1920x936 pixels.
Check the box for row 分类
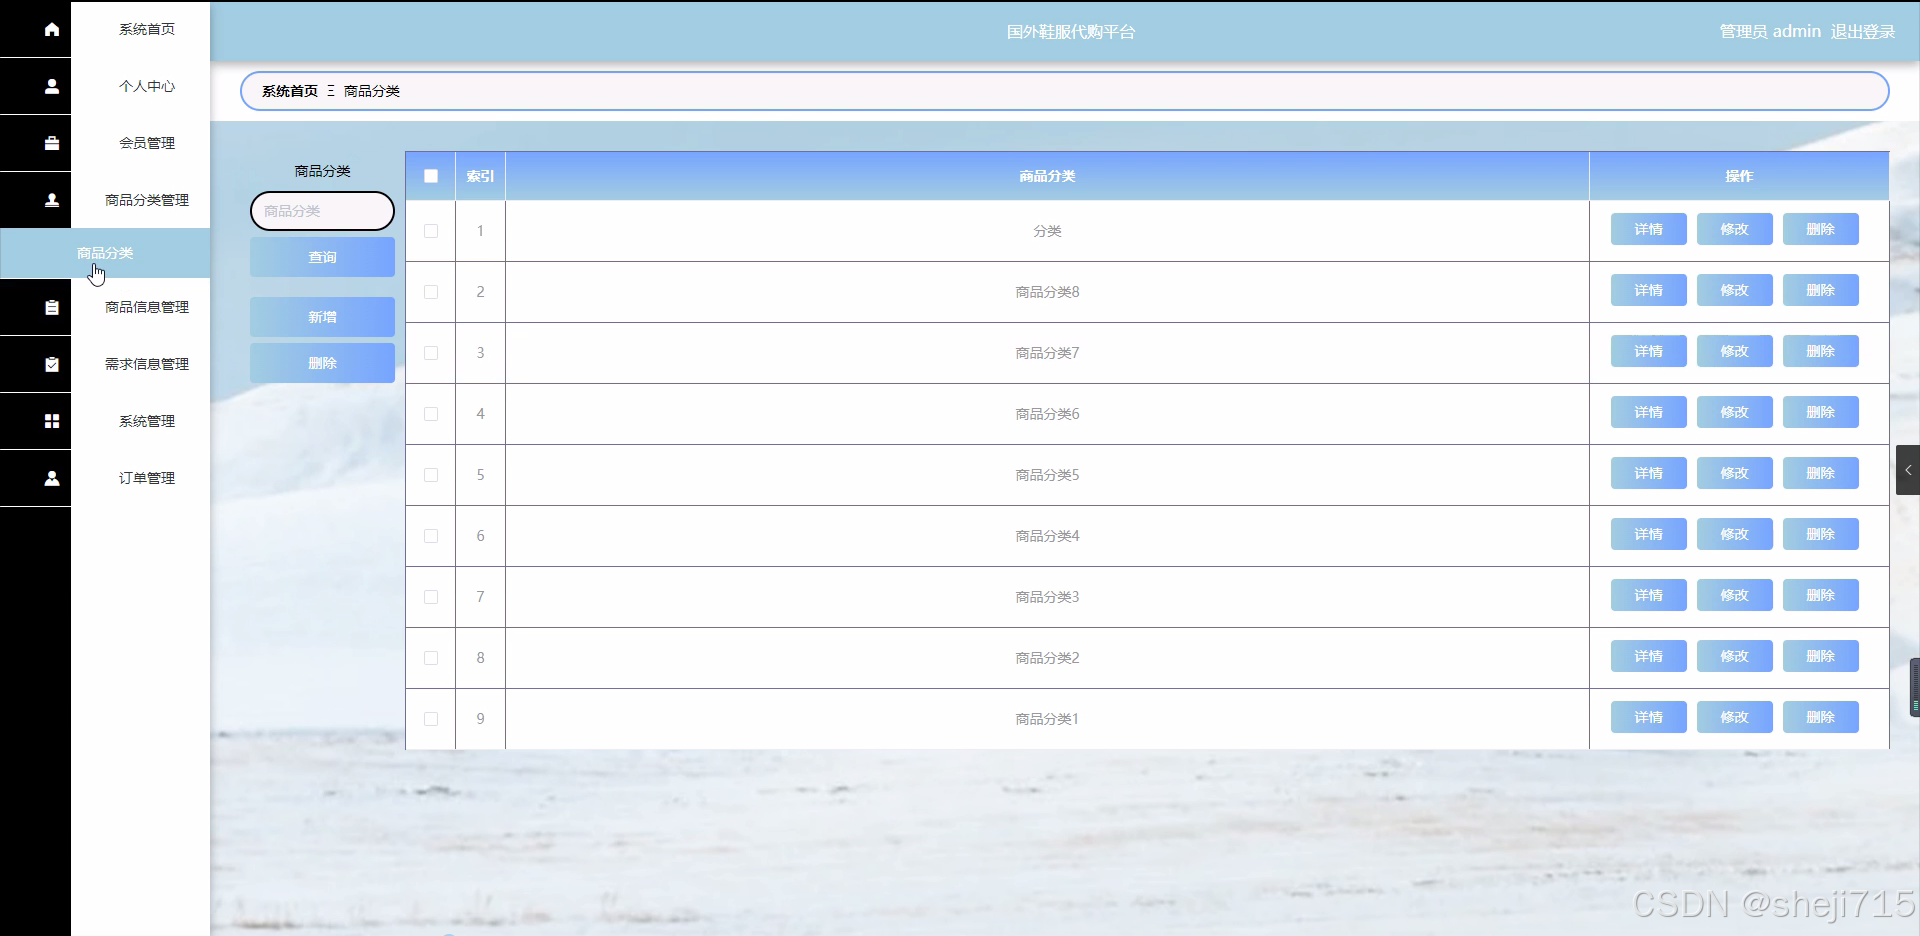[x=431, y=231]
